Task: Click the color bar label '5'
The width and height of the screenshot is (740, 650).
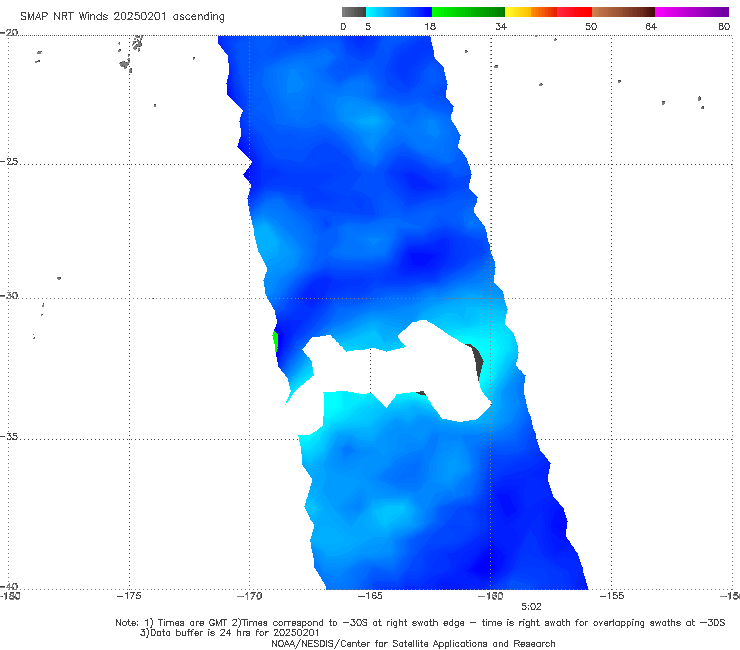Action: coord(368,26)
